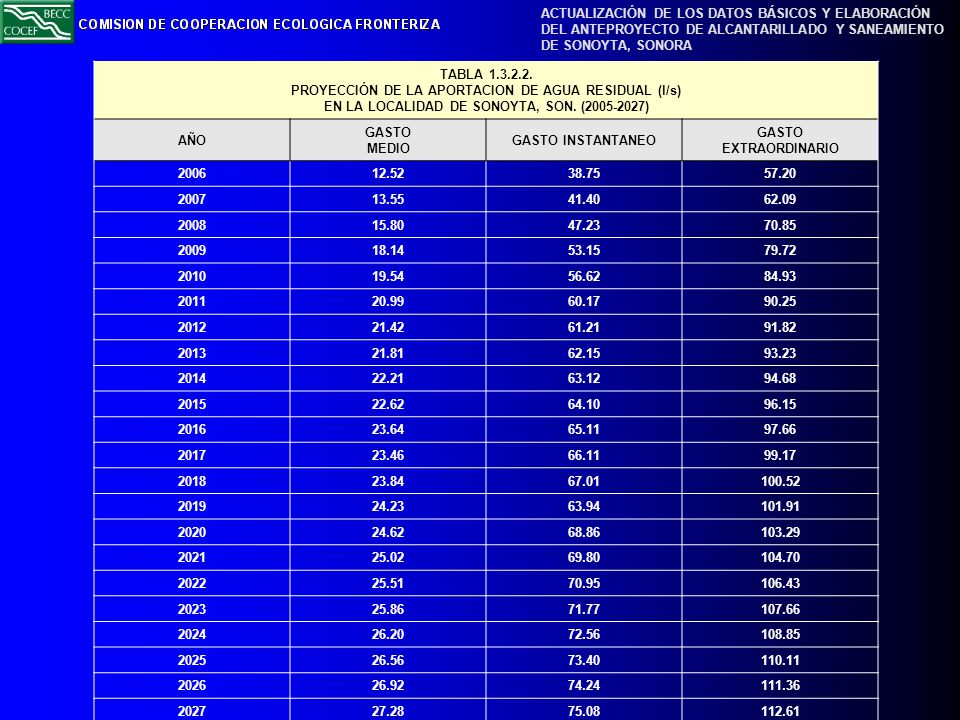Screen dimensions: 960x720
Task: Click the 'GASTO MEDIO' column header
Action: tap(388, 140)
